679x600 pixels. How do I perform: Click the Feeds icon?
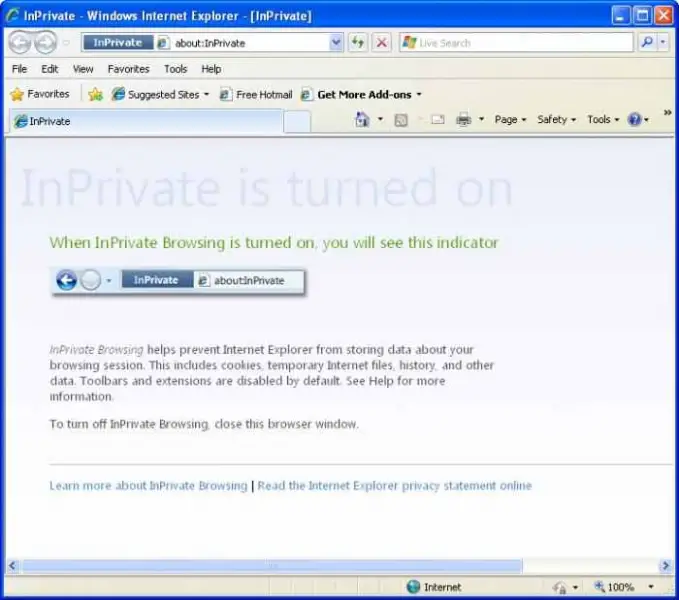coord(401,120)
